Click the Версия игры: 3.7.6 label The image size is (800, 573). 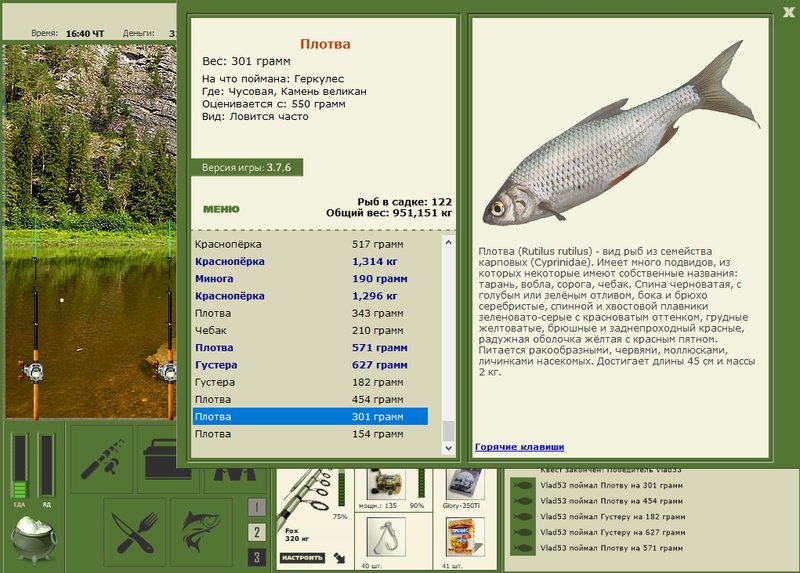[x=246, y=167]
